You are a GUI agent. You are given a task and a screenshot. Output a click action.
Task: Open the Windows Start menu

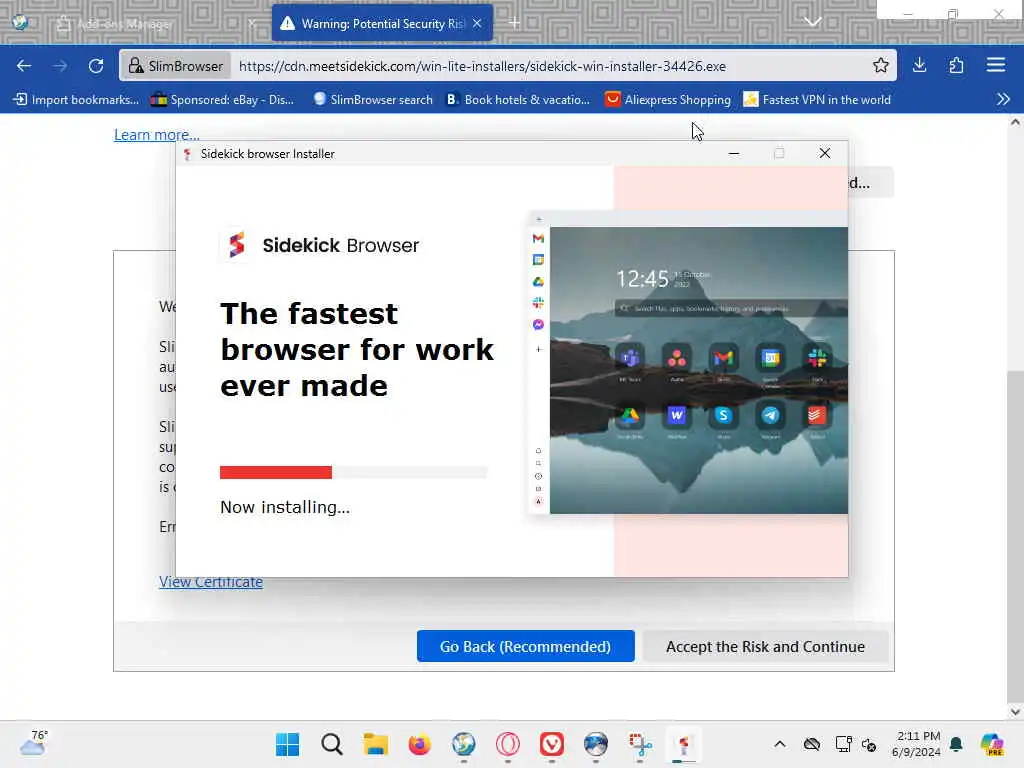tap(287, 744)
